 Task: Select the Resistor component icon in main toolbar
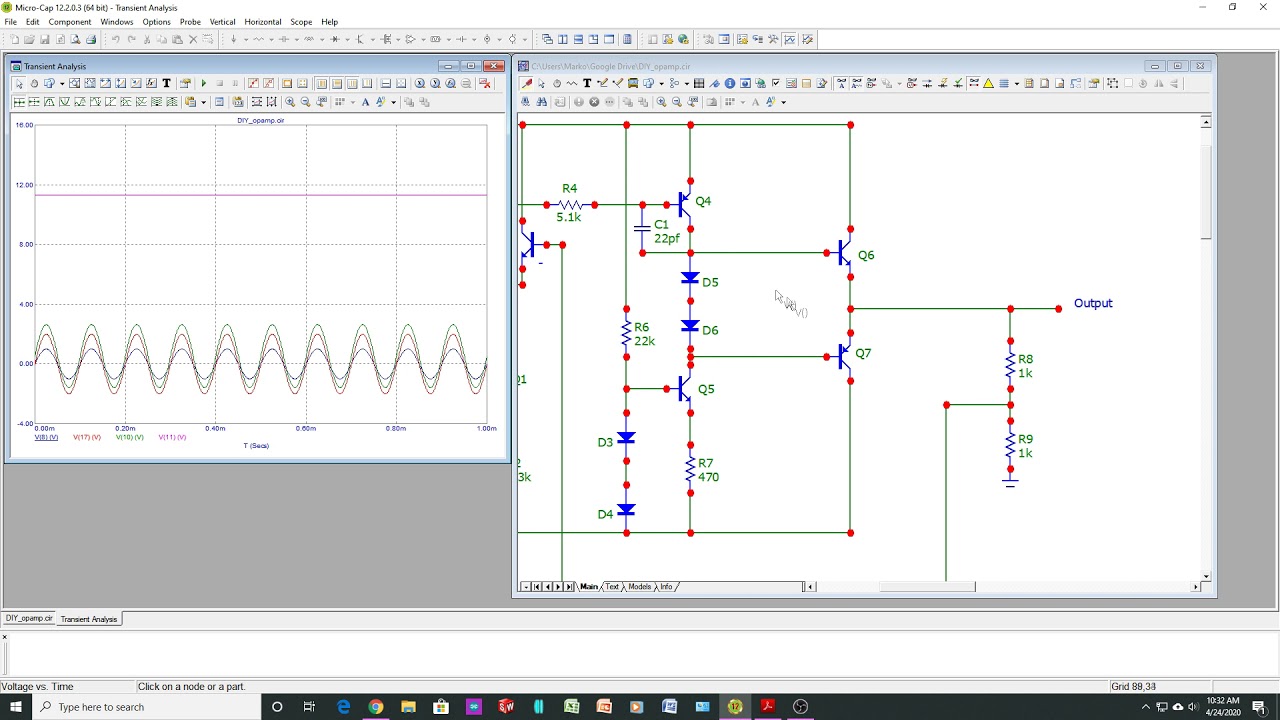pyautogui.click(x=259, y=39)
